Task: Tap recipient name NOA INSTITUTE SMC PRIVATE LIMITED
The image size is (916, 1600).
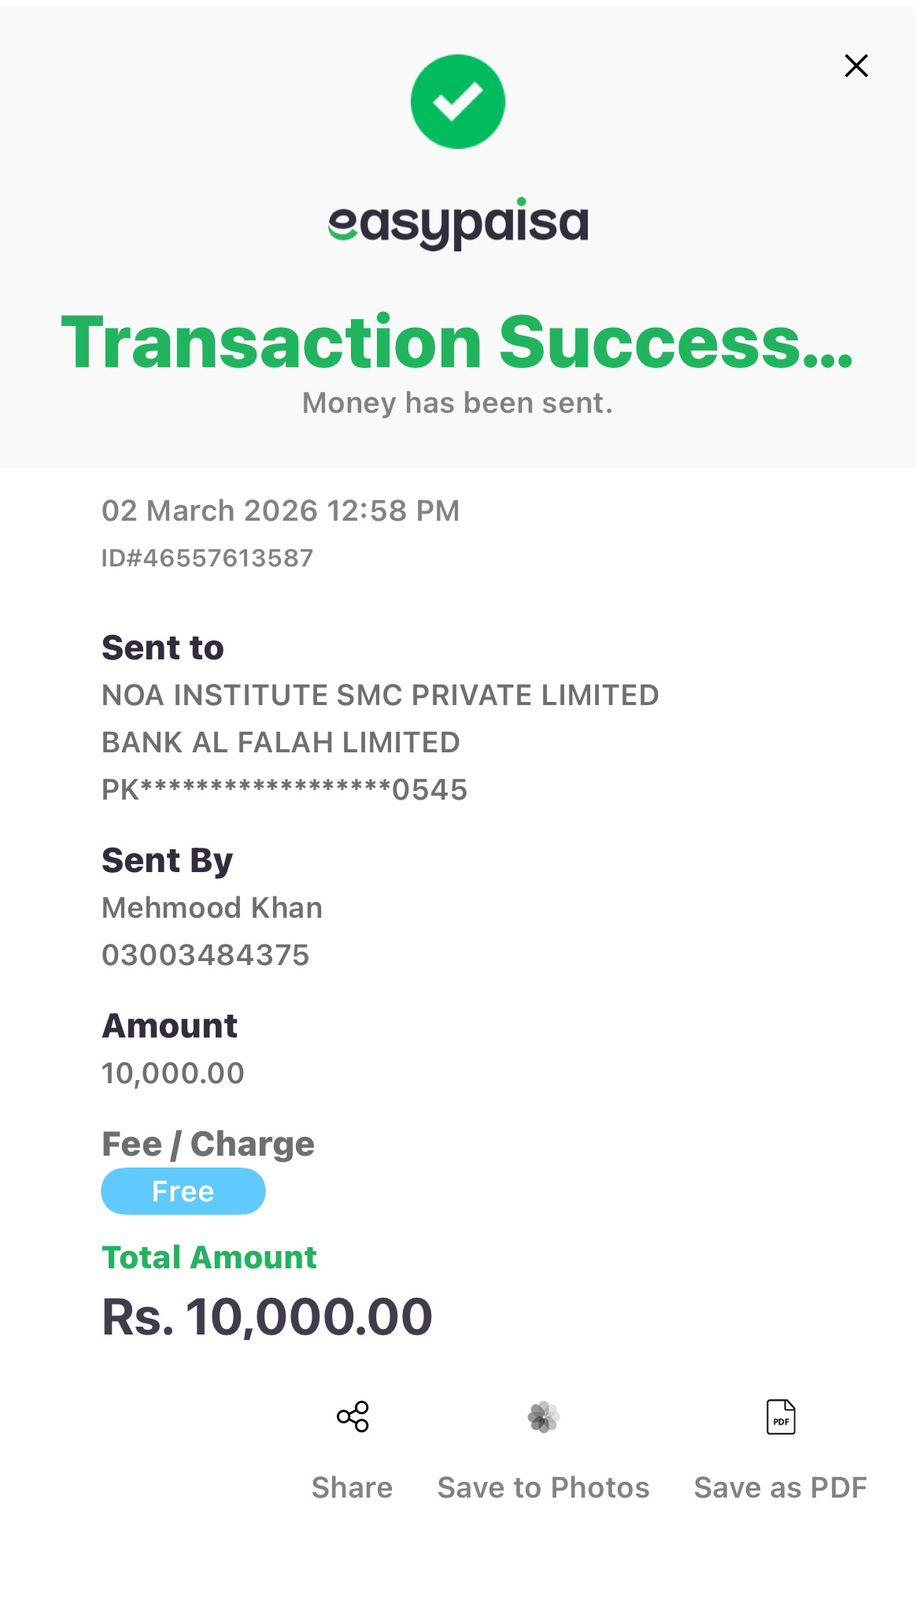Action: [380, 695]
